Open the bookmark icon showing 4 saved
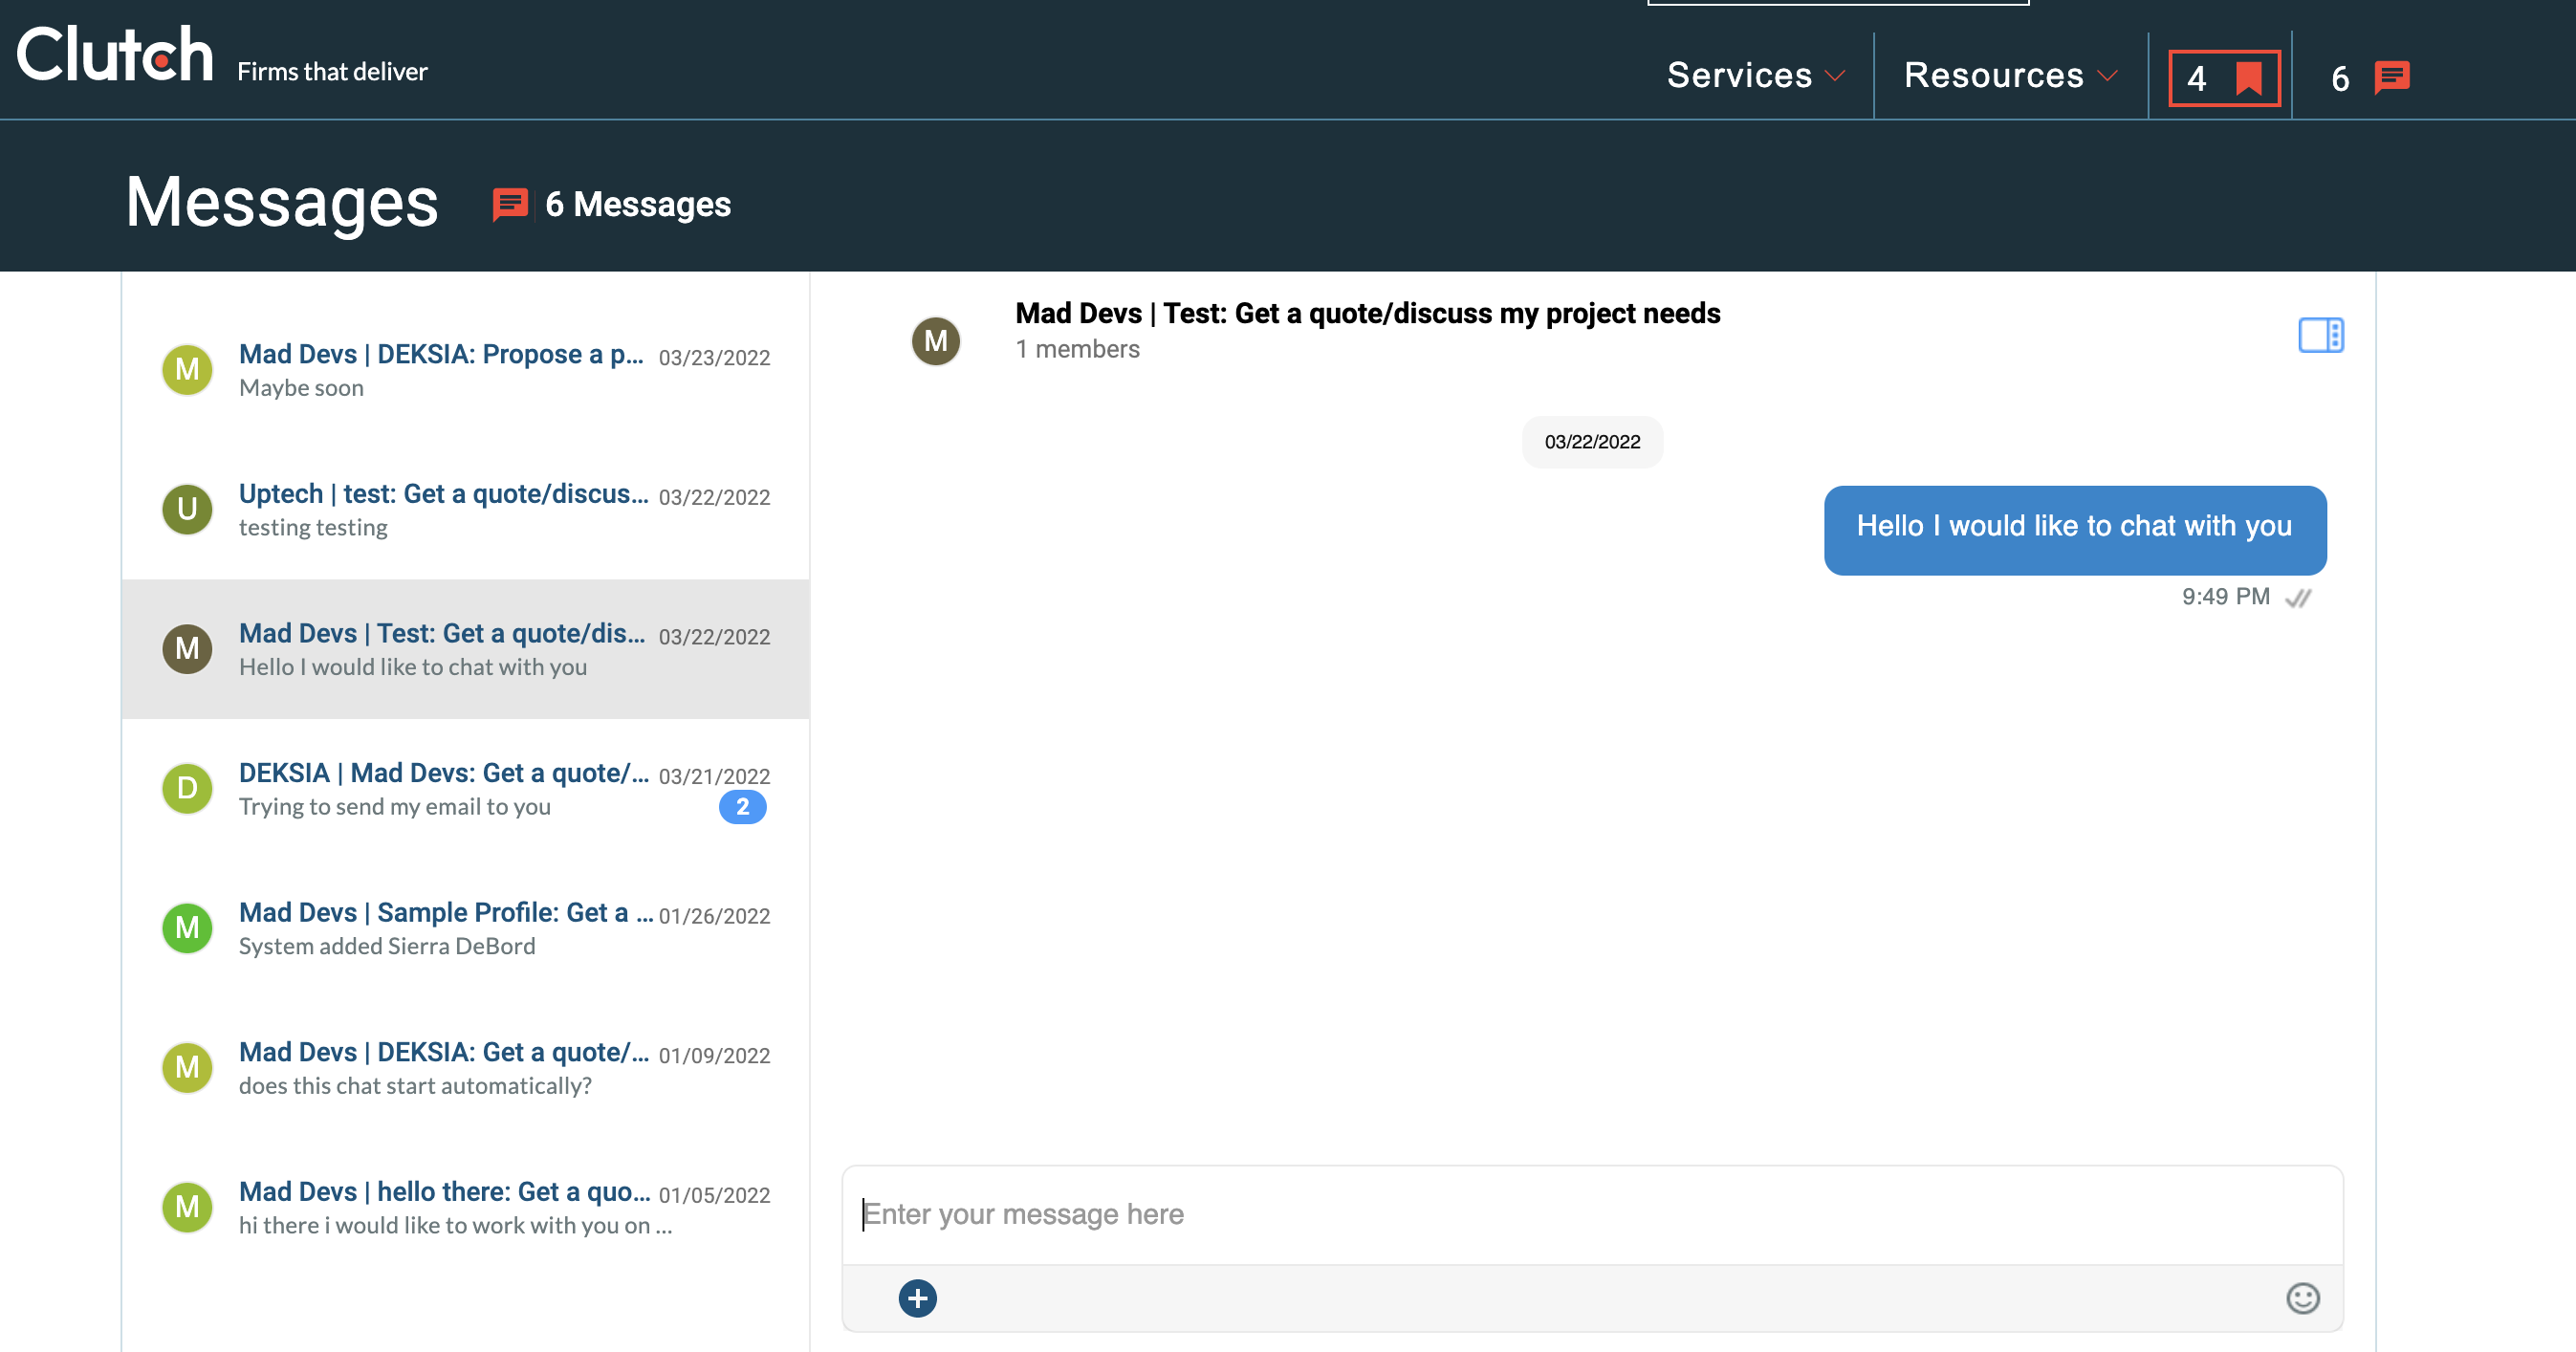Image resolution: width=2576 pixels, height=1352 pixels. pos(2224,77)
